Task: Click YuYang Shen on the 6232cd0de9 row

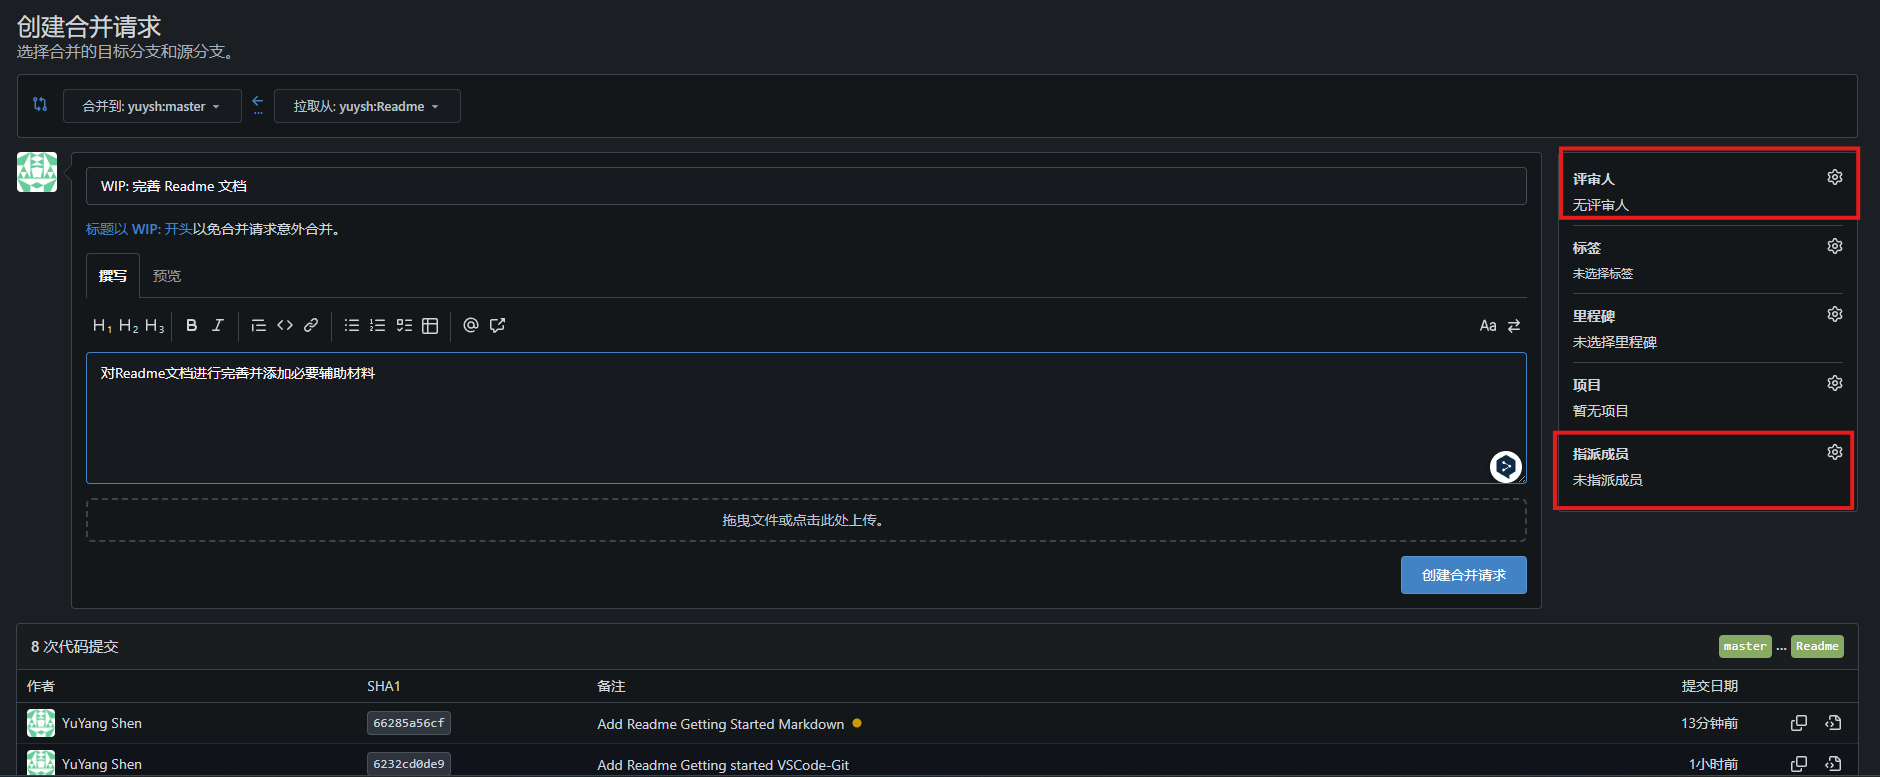Action: pyautogui.click(x=102, y=764)
